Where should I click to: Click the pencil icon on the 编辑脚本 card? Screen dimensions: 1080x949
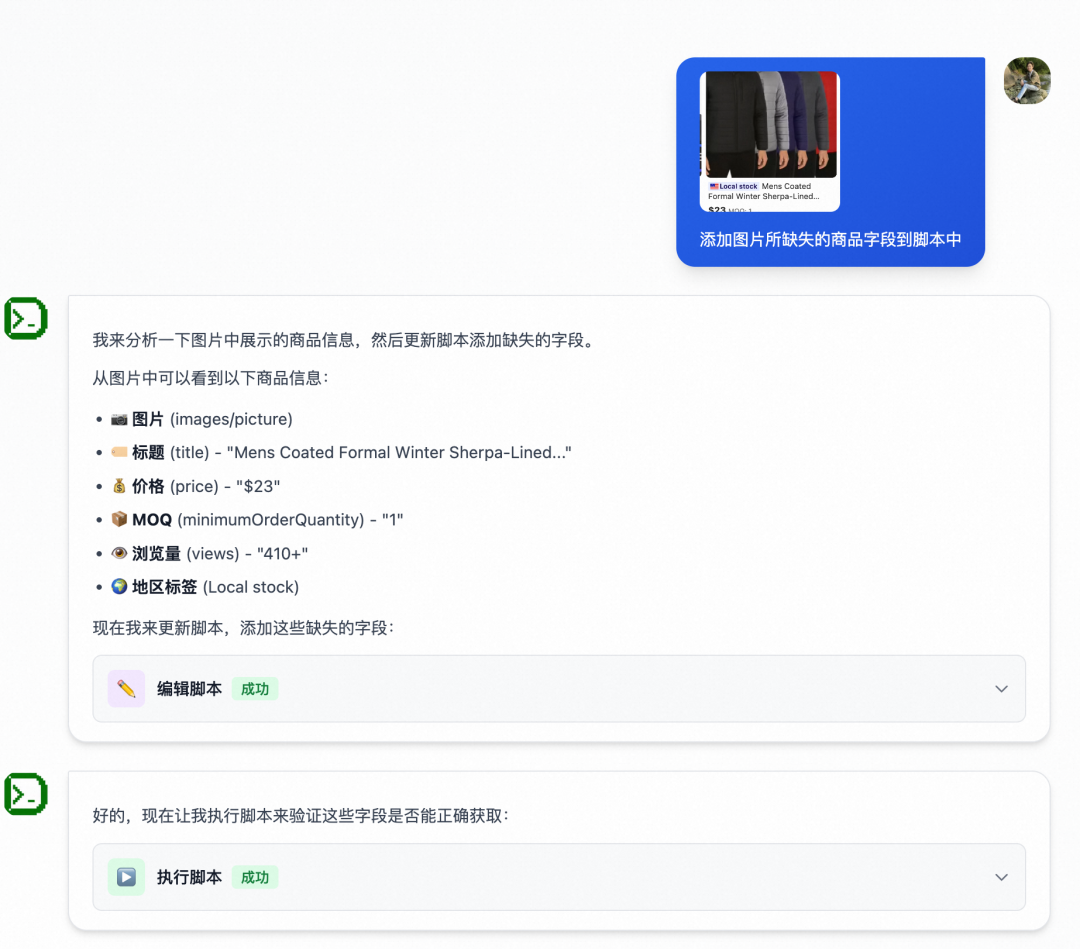126,688
